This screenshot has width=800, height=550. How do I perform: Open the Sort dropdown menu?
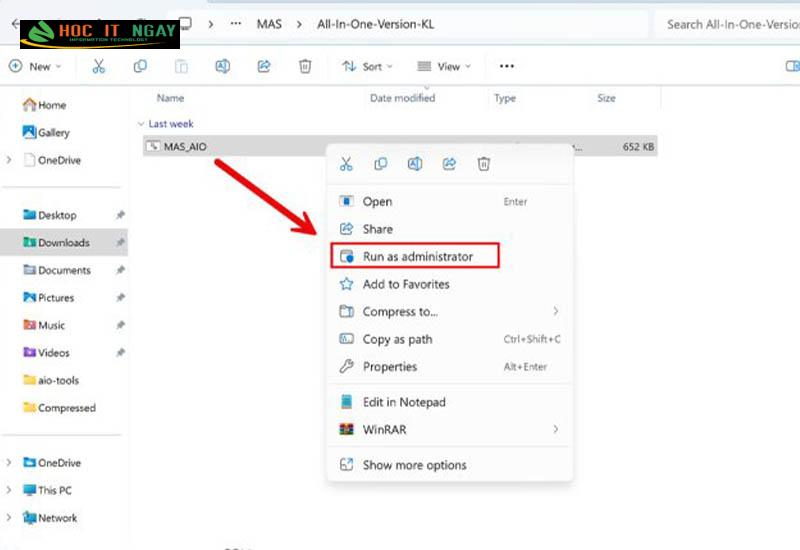click(367, 66)
